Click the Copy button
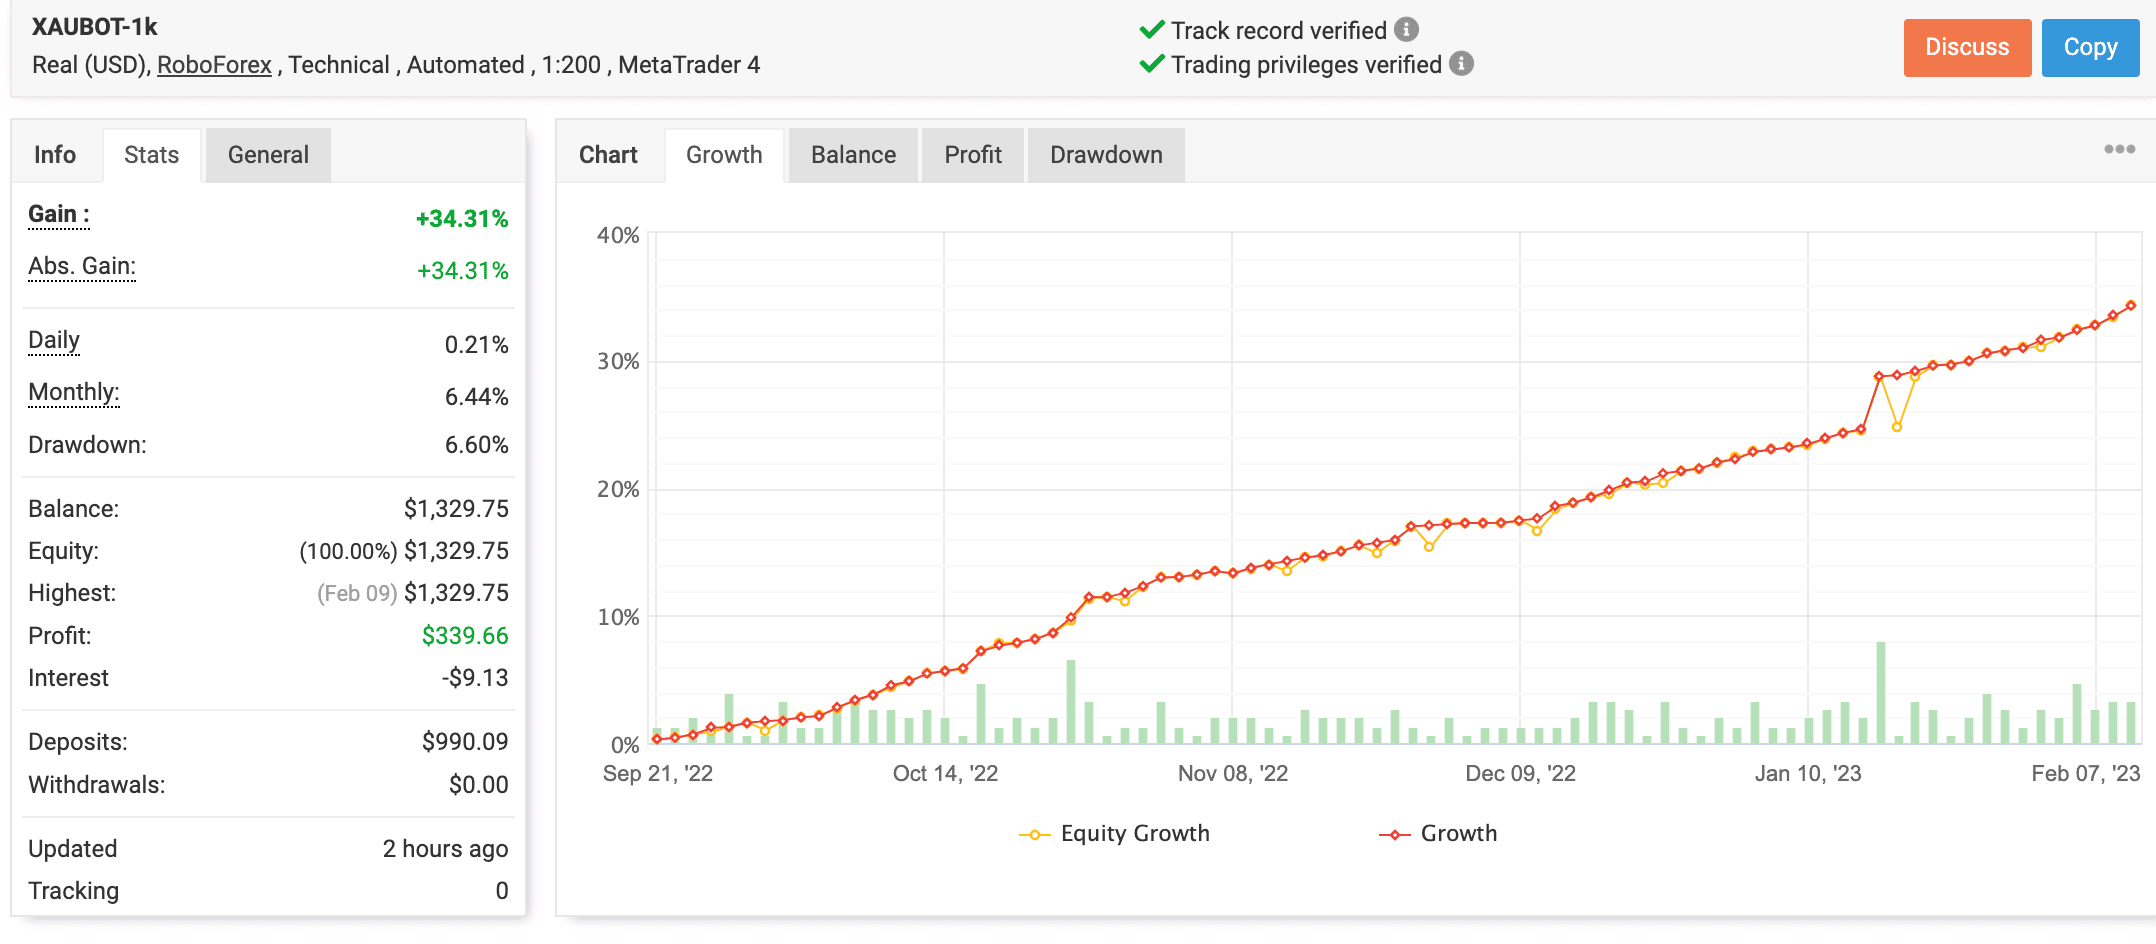This screenshot has width=2156, height=944. tap(2090, 47)
